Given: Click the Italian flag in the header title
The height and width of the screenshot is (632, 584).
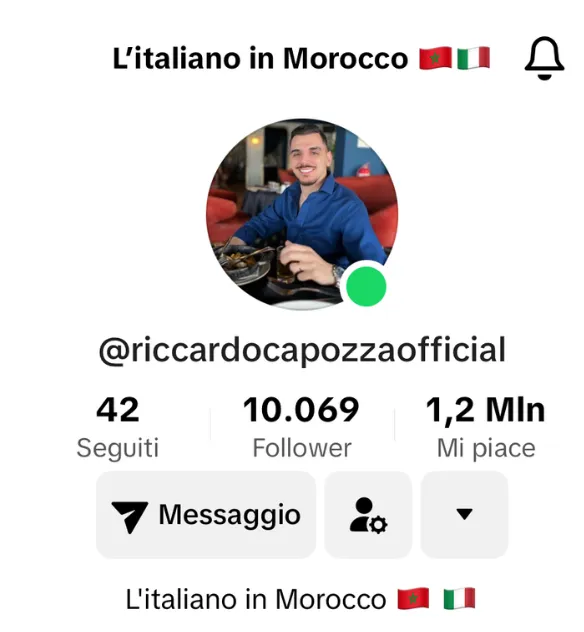Looking at the screenshot, I should [x=474, y=58].
